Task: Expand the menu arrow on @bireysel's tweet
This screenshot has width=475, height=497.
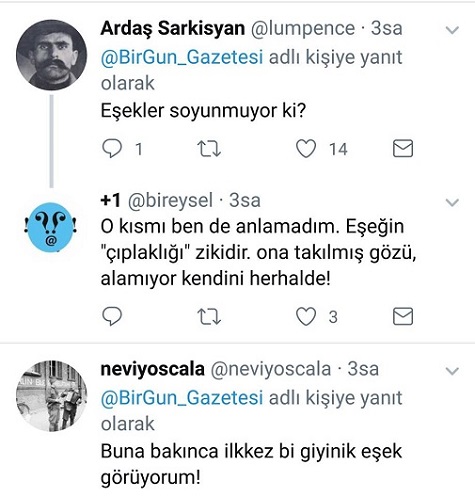Action: click(452, 202)
